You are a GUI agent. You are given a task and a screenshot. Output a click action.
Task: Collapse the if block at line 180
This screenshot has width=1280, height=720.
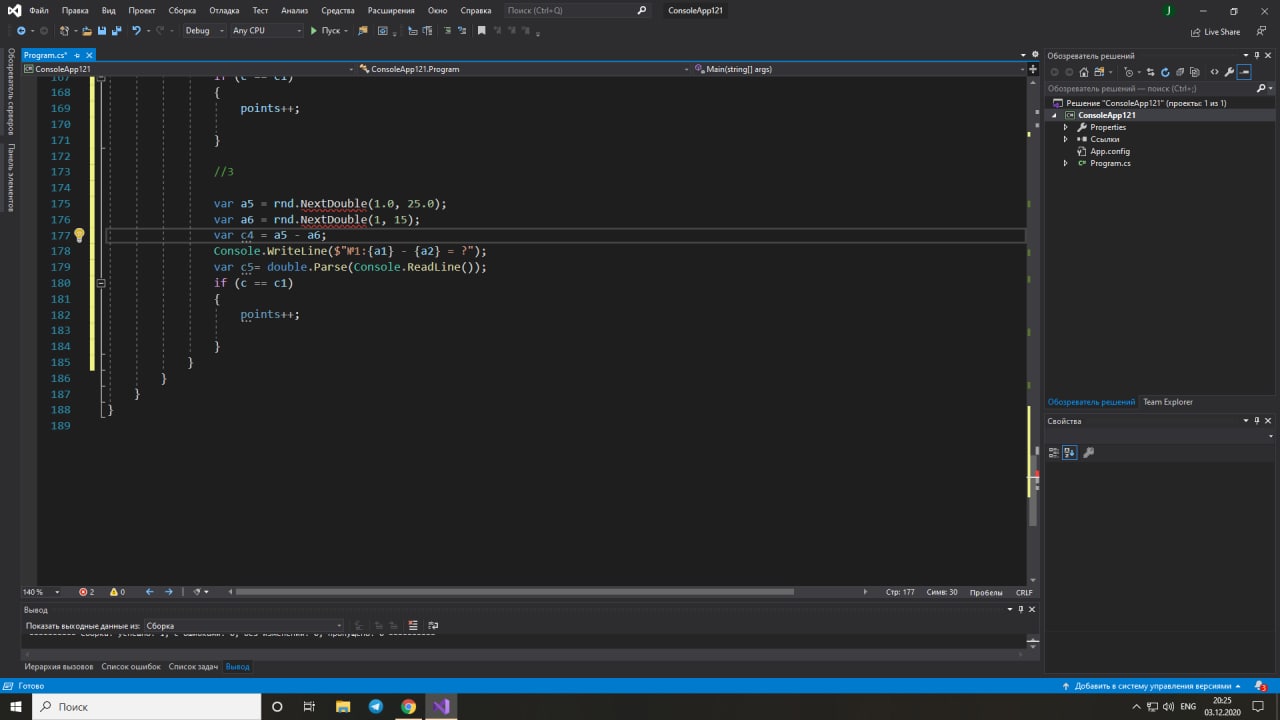(x=101, y=283)
